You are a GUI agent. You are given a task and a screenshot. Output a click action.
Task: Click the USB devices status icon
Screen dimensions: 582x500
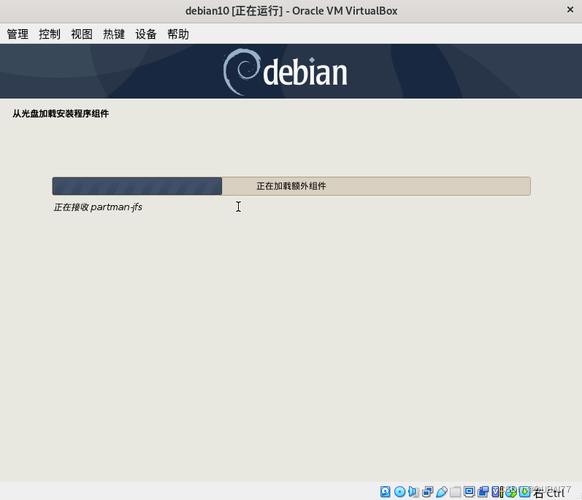pos(442,491)
